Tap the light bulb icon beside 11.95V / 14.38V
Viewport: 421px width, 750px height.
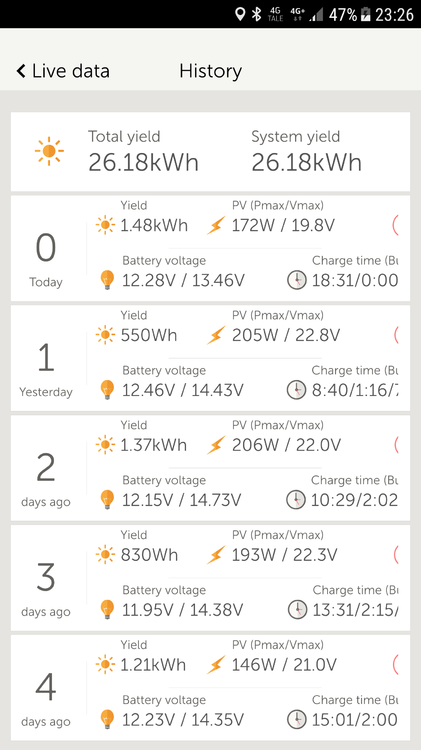coord(107,609)
